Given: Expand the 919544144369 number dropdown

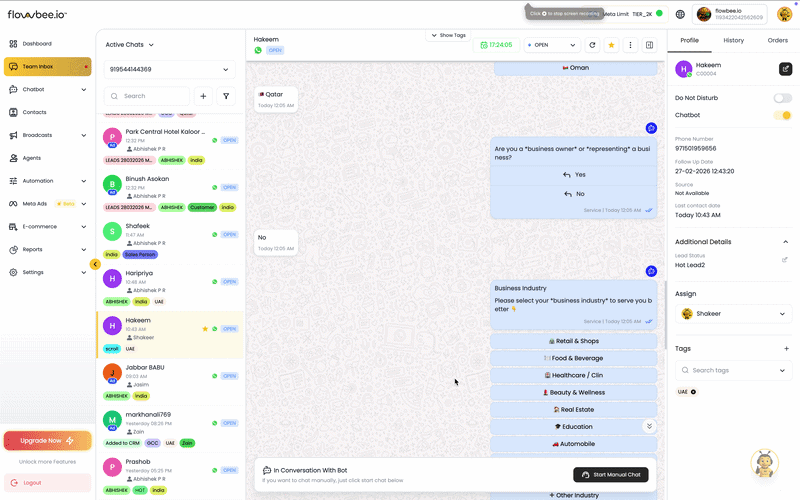Looking at the screenshot, I should 170,69.
